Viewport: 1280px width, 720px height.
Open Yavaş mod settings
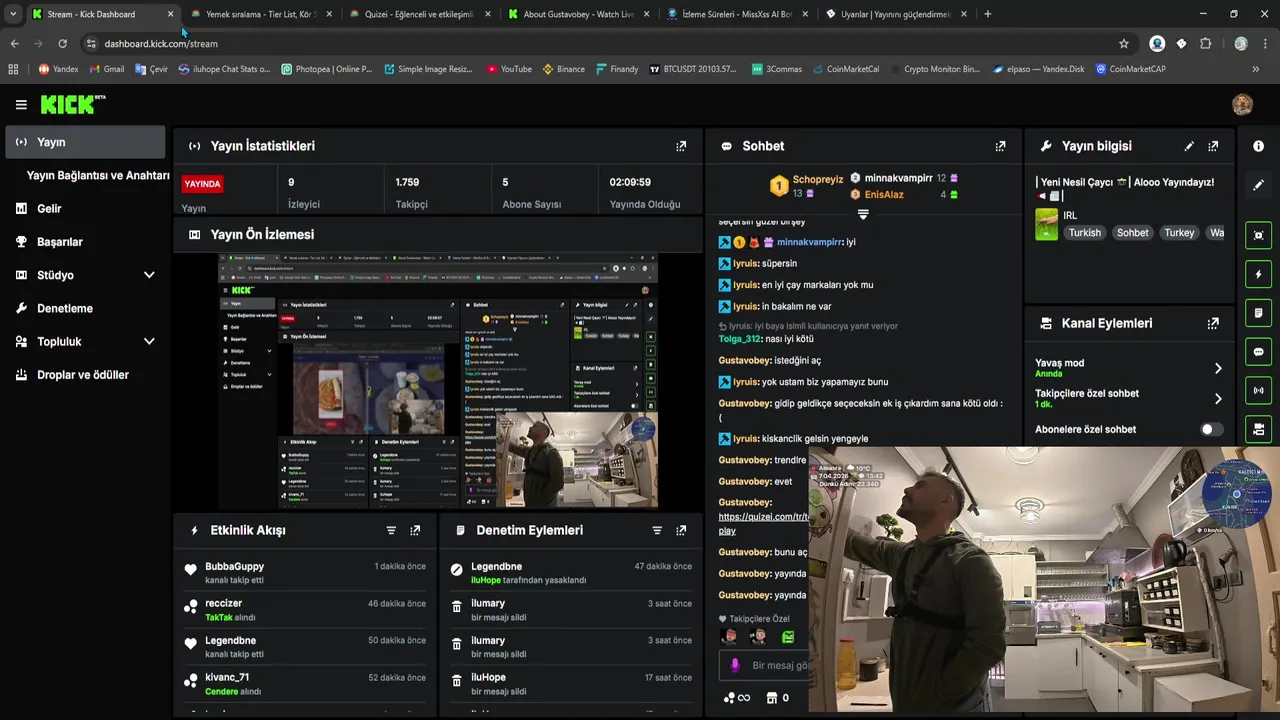point(1128,368)
